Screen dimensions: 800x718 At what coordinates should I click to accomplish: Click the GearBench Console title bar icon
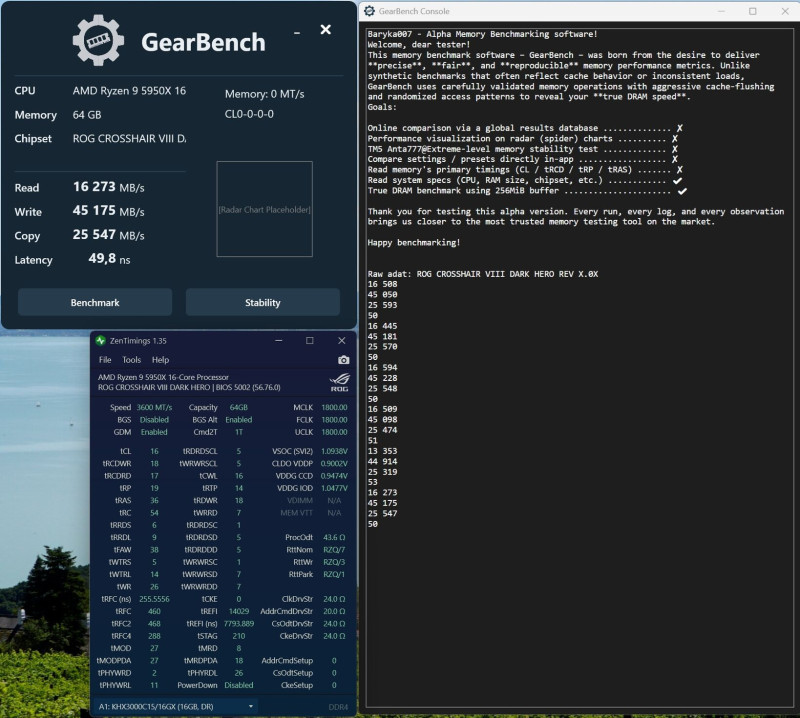click(x=369, y=11)
